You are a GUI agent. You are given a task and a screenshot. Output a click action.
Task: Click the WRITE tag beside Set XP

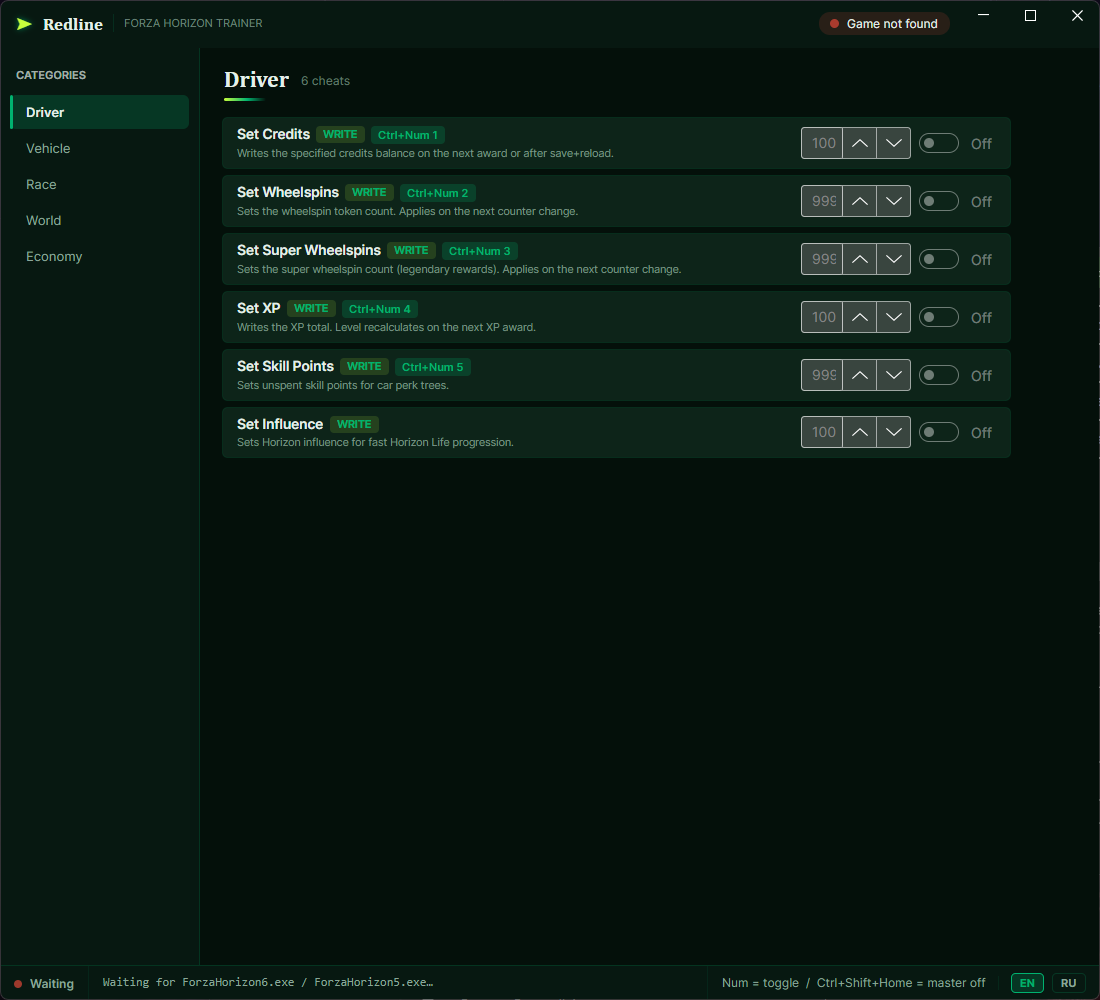(x=311, y=308)
